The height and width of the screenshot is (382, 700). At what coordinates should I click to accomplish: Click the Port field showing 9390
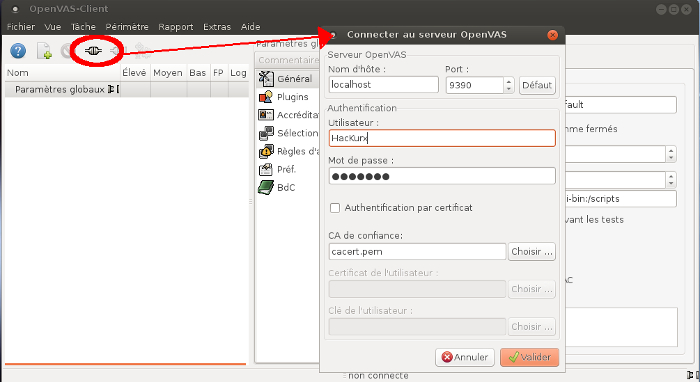click(475, 85)
